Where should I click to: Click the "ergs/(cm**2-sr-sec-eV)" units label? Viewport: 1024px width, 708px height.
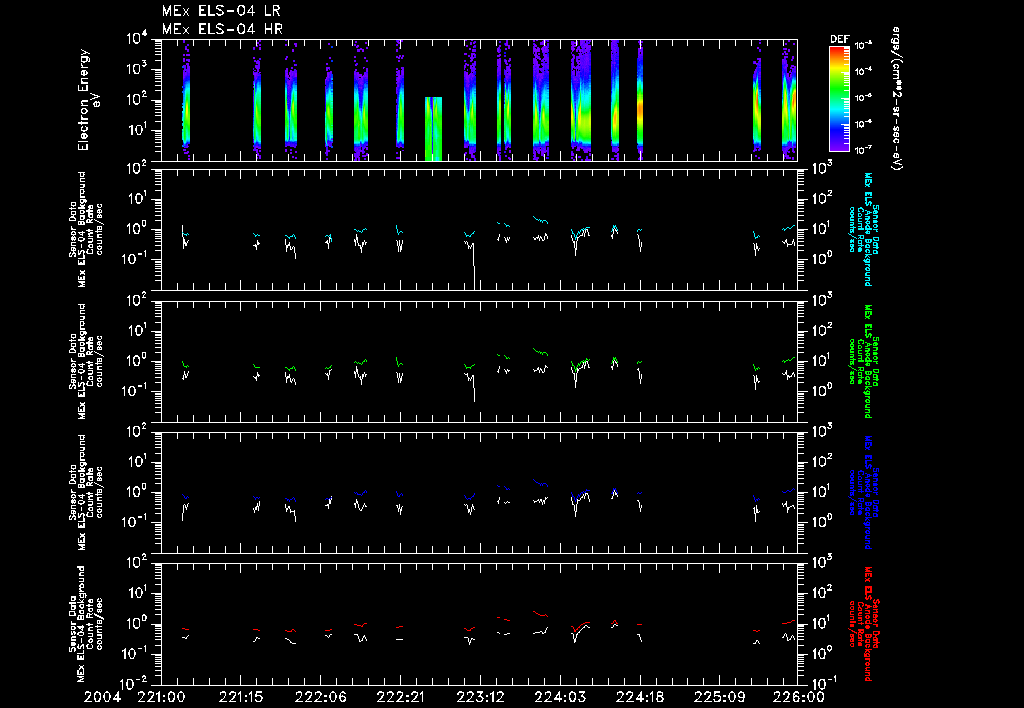pos(897,99)
